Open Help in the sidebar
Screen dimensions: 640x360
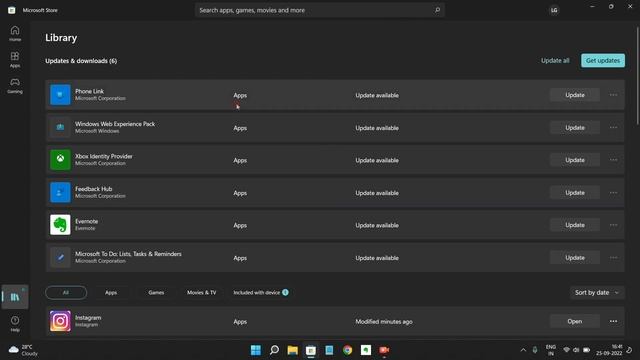(x=15, y=323)
